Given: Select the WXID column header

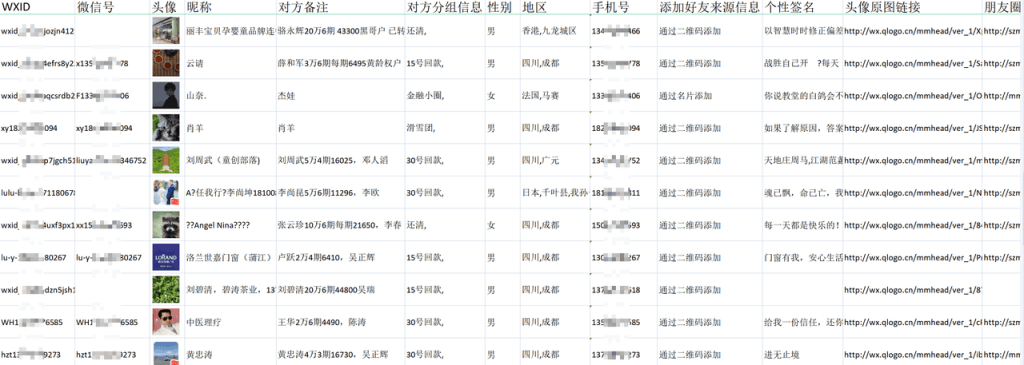Looking at the screenshot, I should 15,7.
